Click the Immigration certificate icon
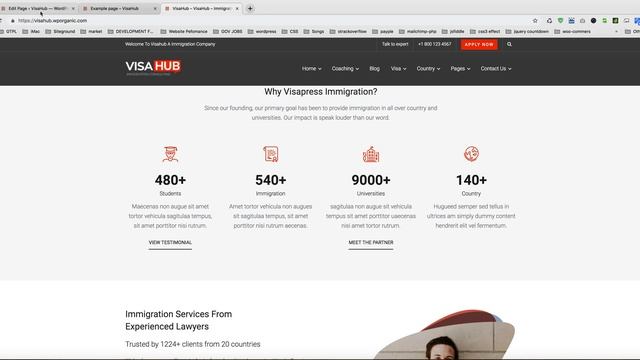The width and height of the screenshot is (640, 360). point(271,154)
